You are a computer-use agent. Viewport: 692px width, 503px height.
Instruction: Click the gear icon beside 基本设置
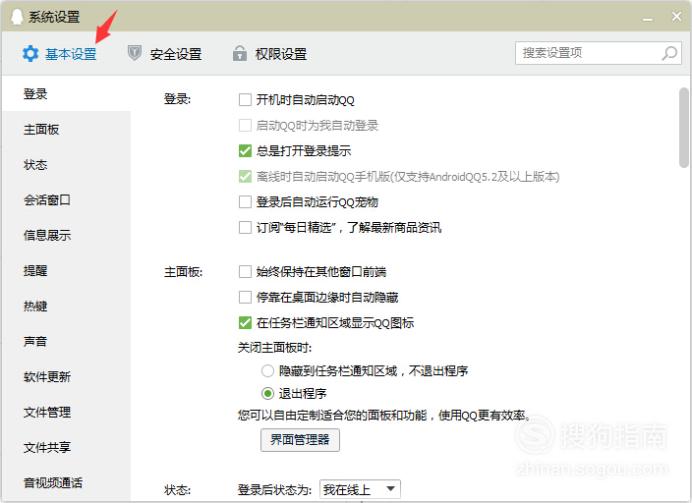point(30,54)
